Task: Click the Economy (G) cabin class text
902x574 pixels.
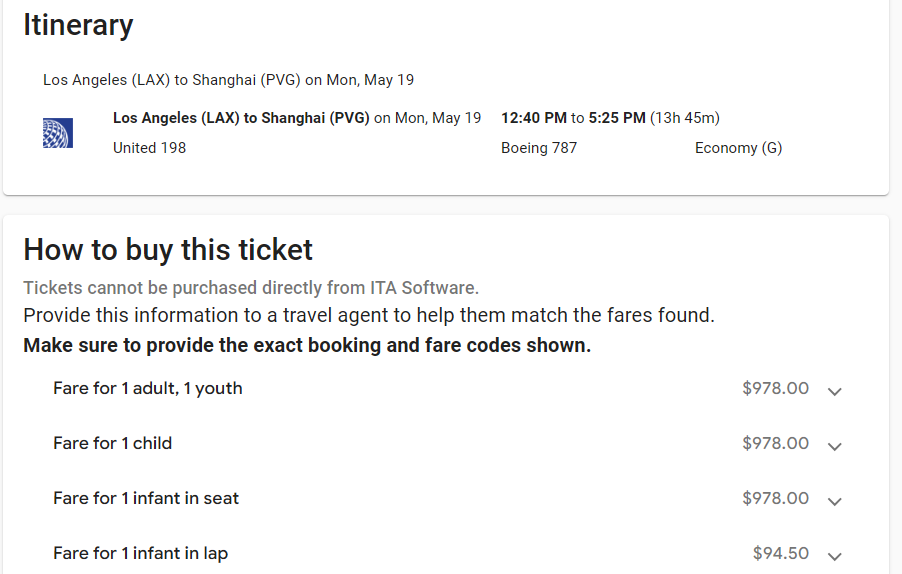Action: point(738,148)
